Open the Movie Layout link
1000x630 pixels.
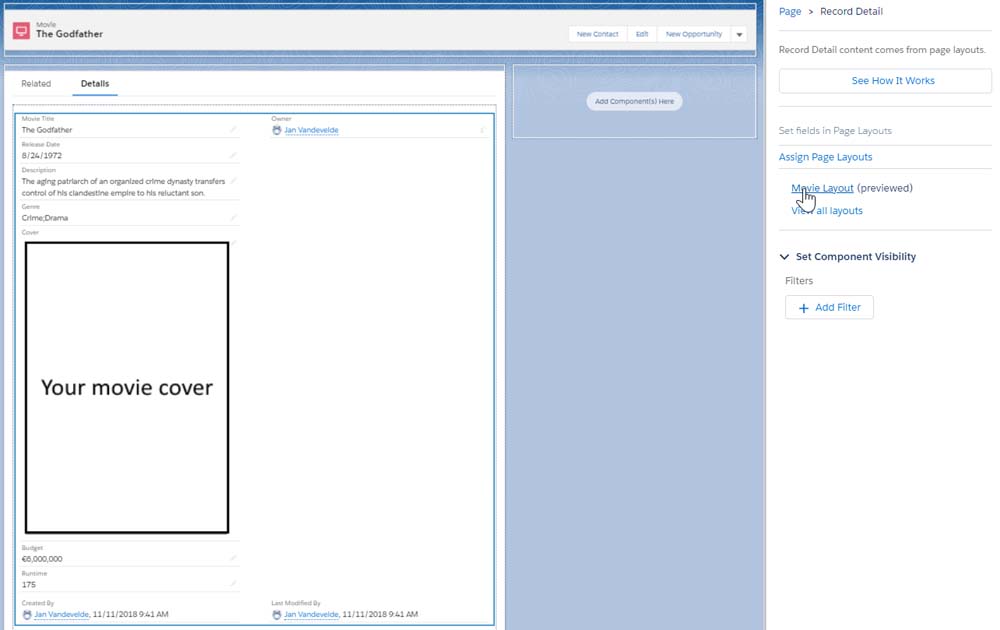click(x=822, y=188)
